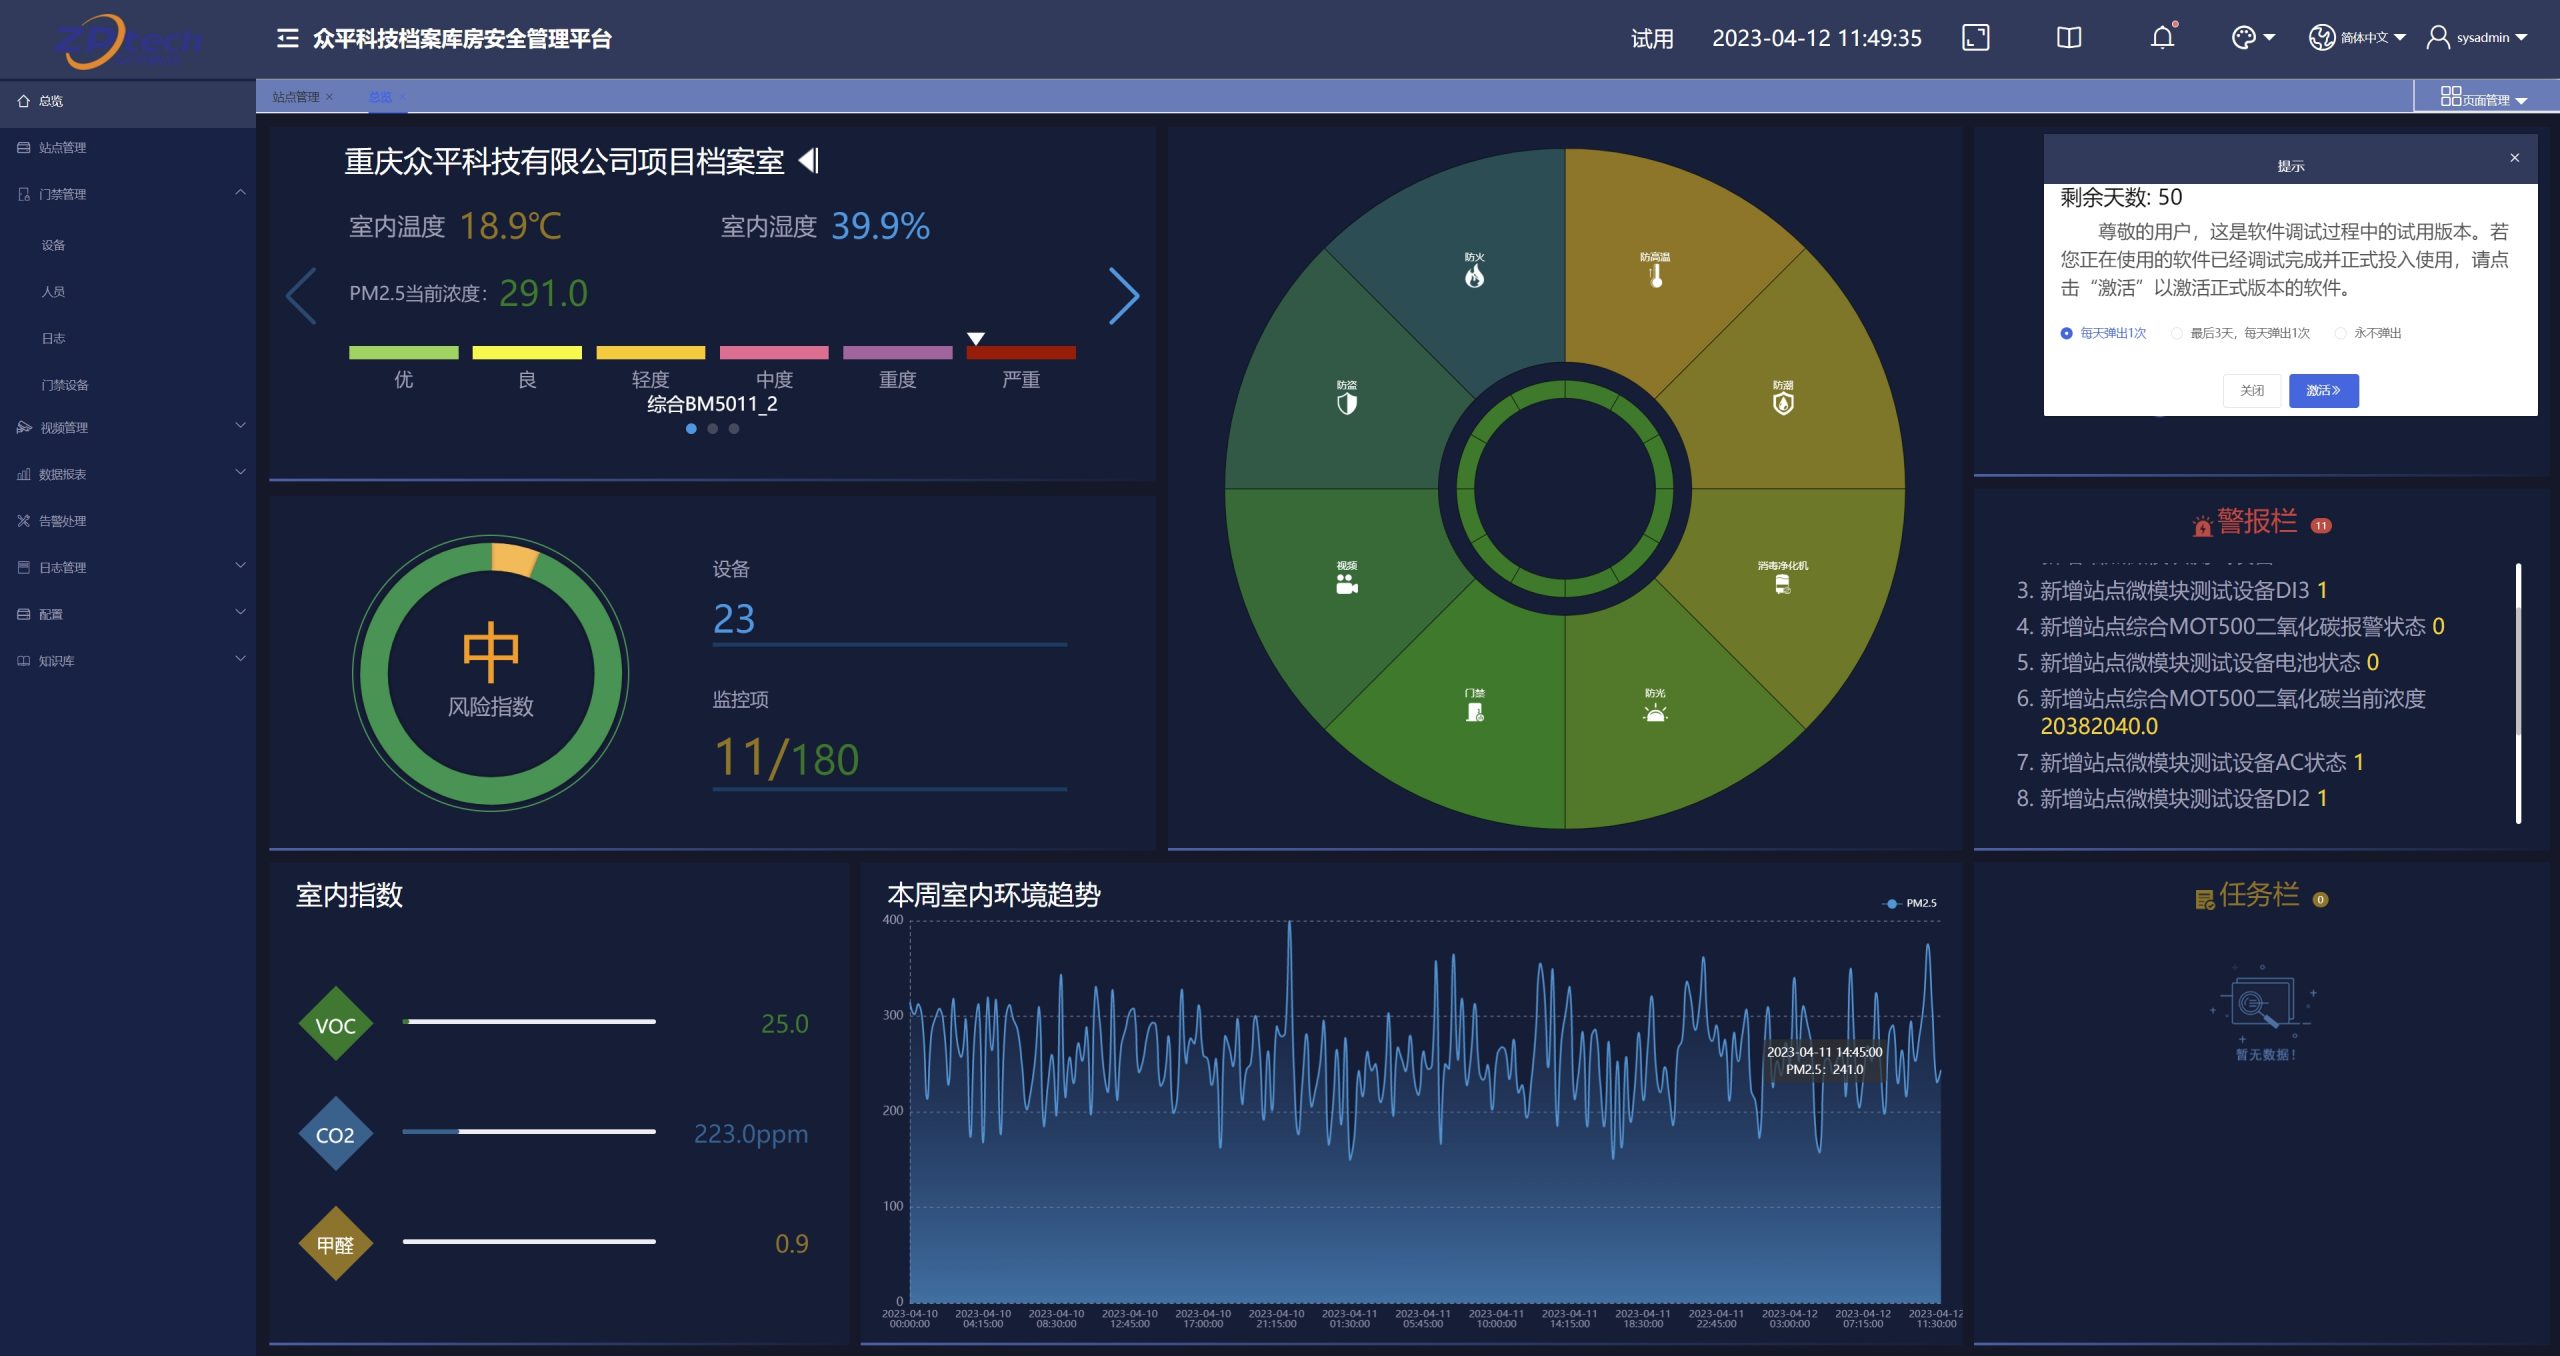Expand the 视频管理 menu

point(240,426)
